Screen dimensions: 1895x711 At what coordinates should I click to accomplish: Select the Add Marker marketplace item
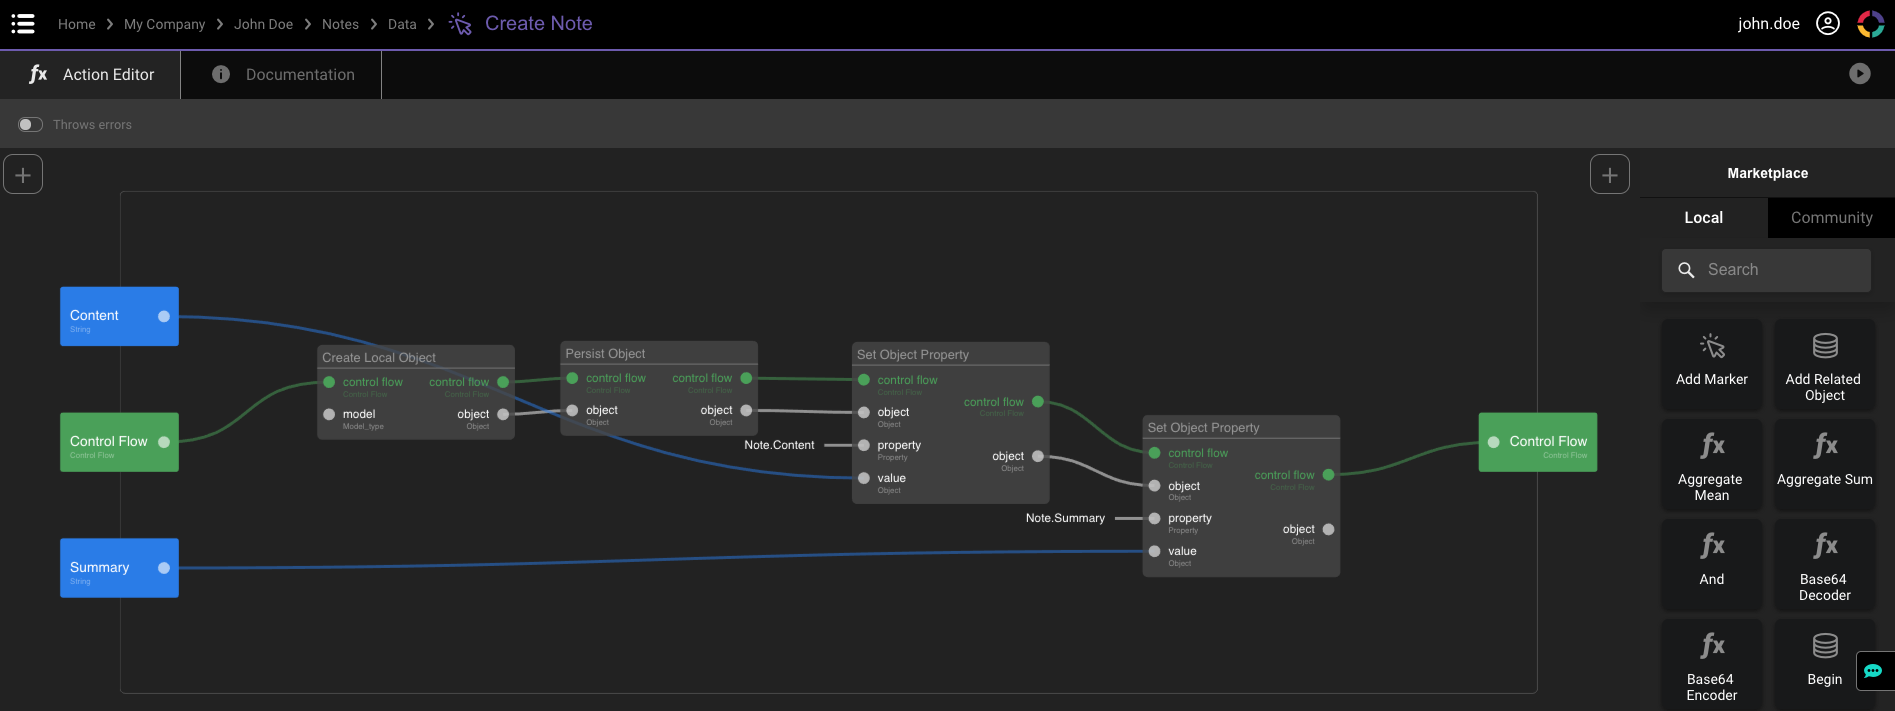coord(1711,363)
